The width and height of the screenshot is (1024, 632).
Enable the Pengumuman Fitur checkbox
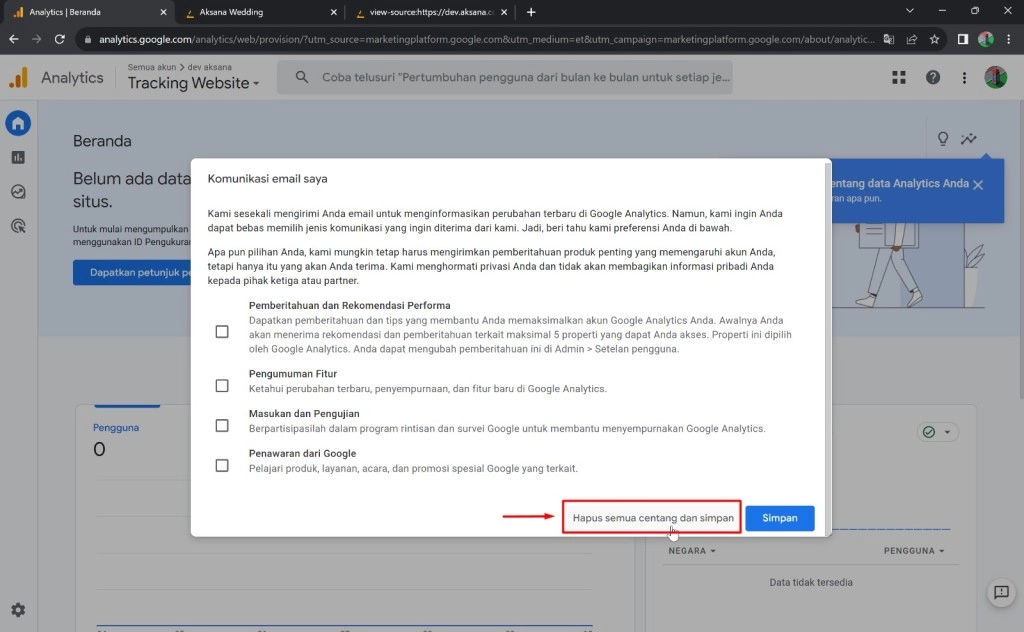tap(222, 385)
